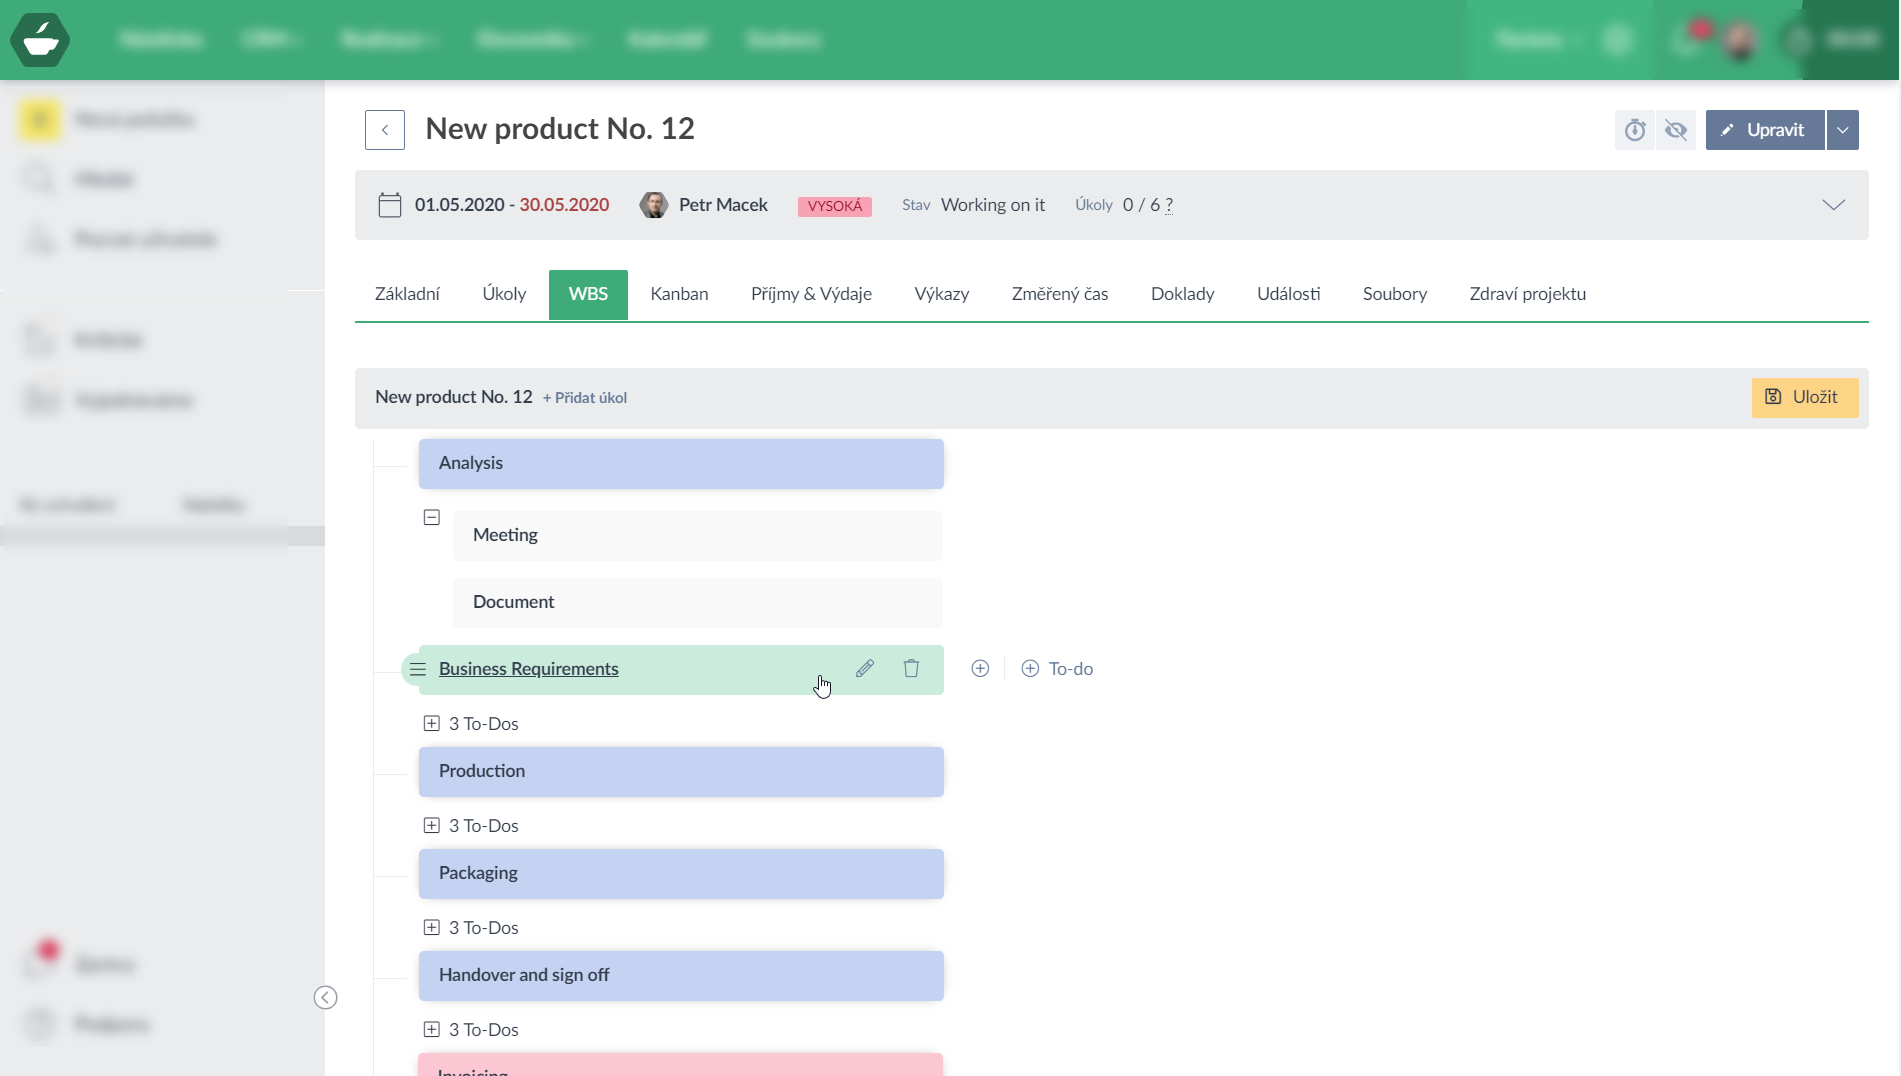Viewport: 1901px width, 1076px height.
Task: Expand 3 To-Dos under Business Requirements
Action: click(x=432, y=724)
